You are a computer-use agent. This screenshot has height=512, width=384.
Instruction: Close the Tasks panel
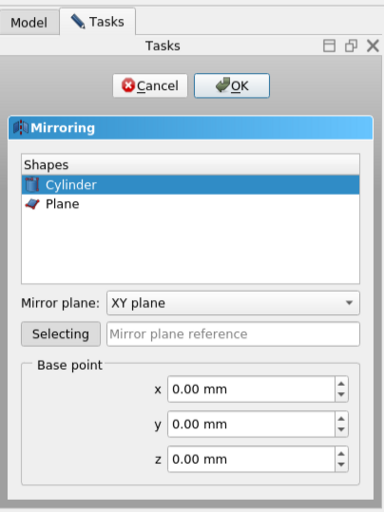(373, 46)
